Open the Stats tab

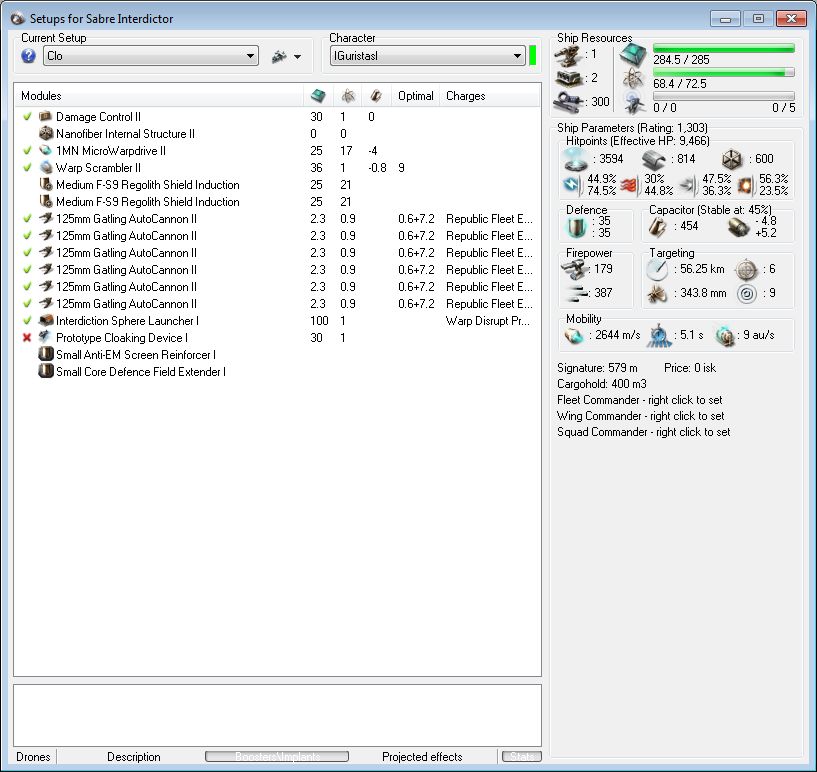click(522, 756)
